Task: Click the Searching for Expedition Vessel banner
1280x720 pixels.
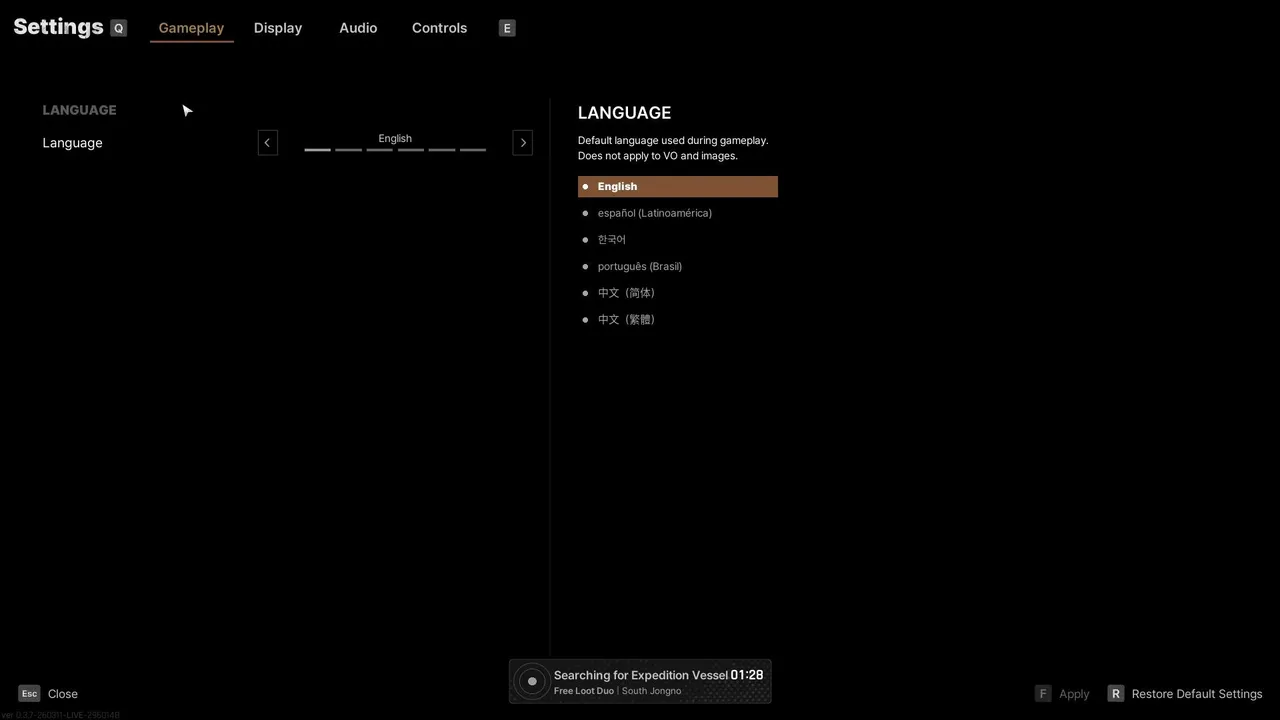Action: [640, 681]
